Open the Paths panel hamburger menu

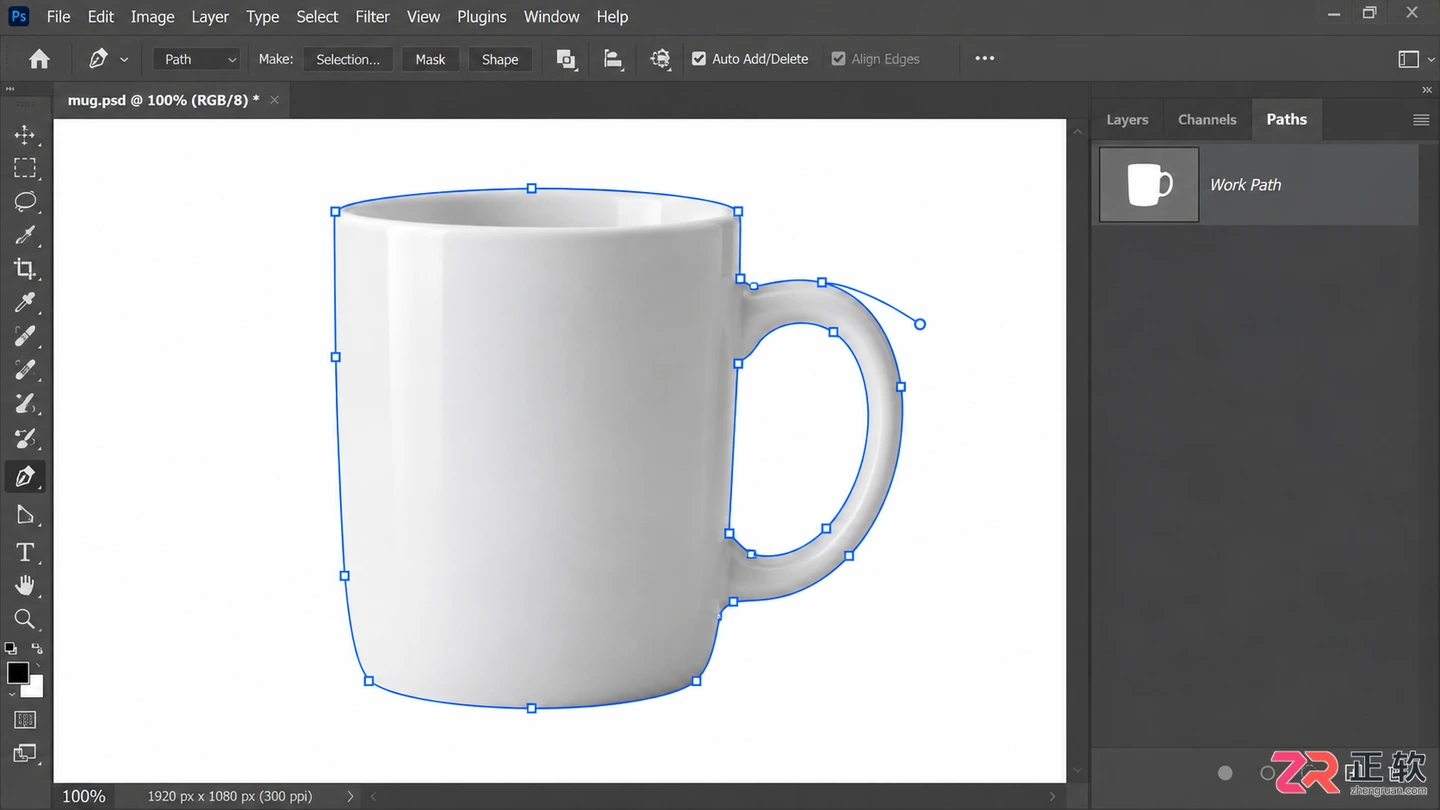pyautogui.click(x=1421, y=120)
